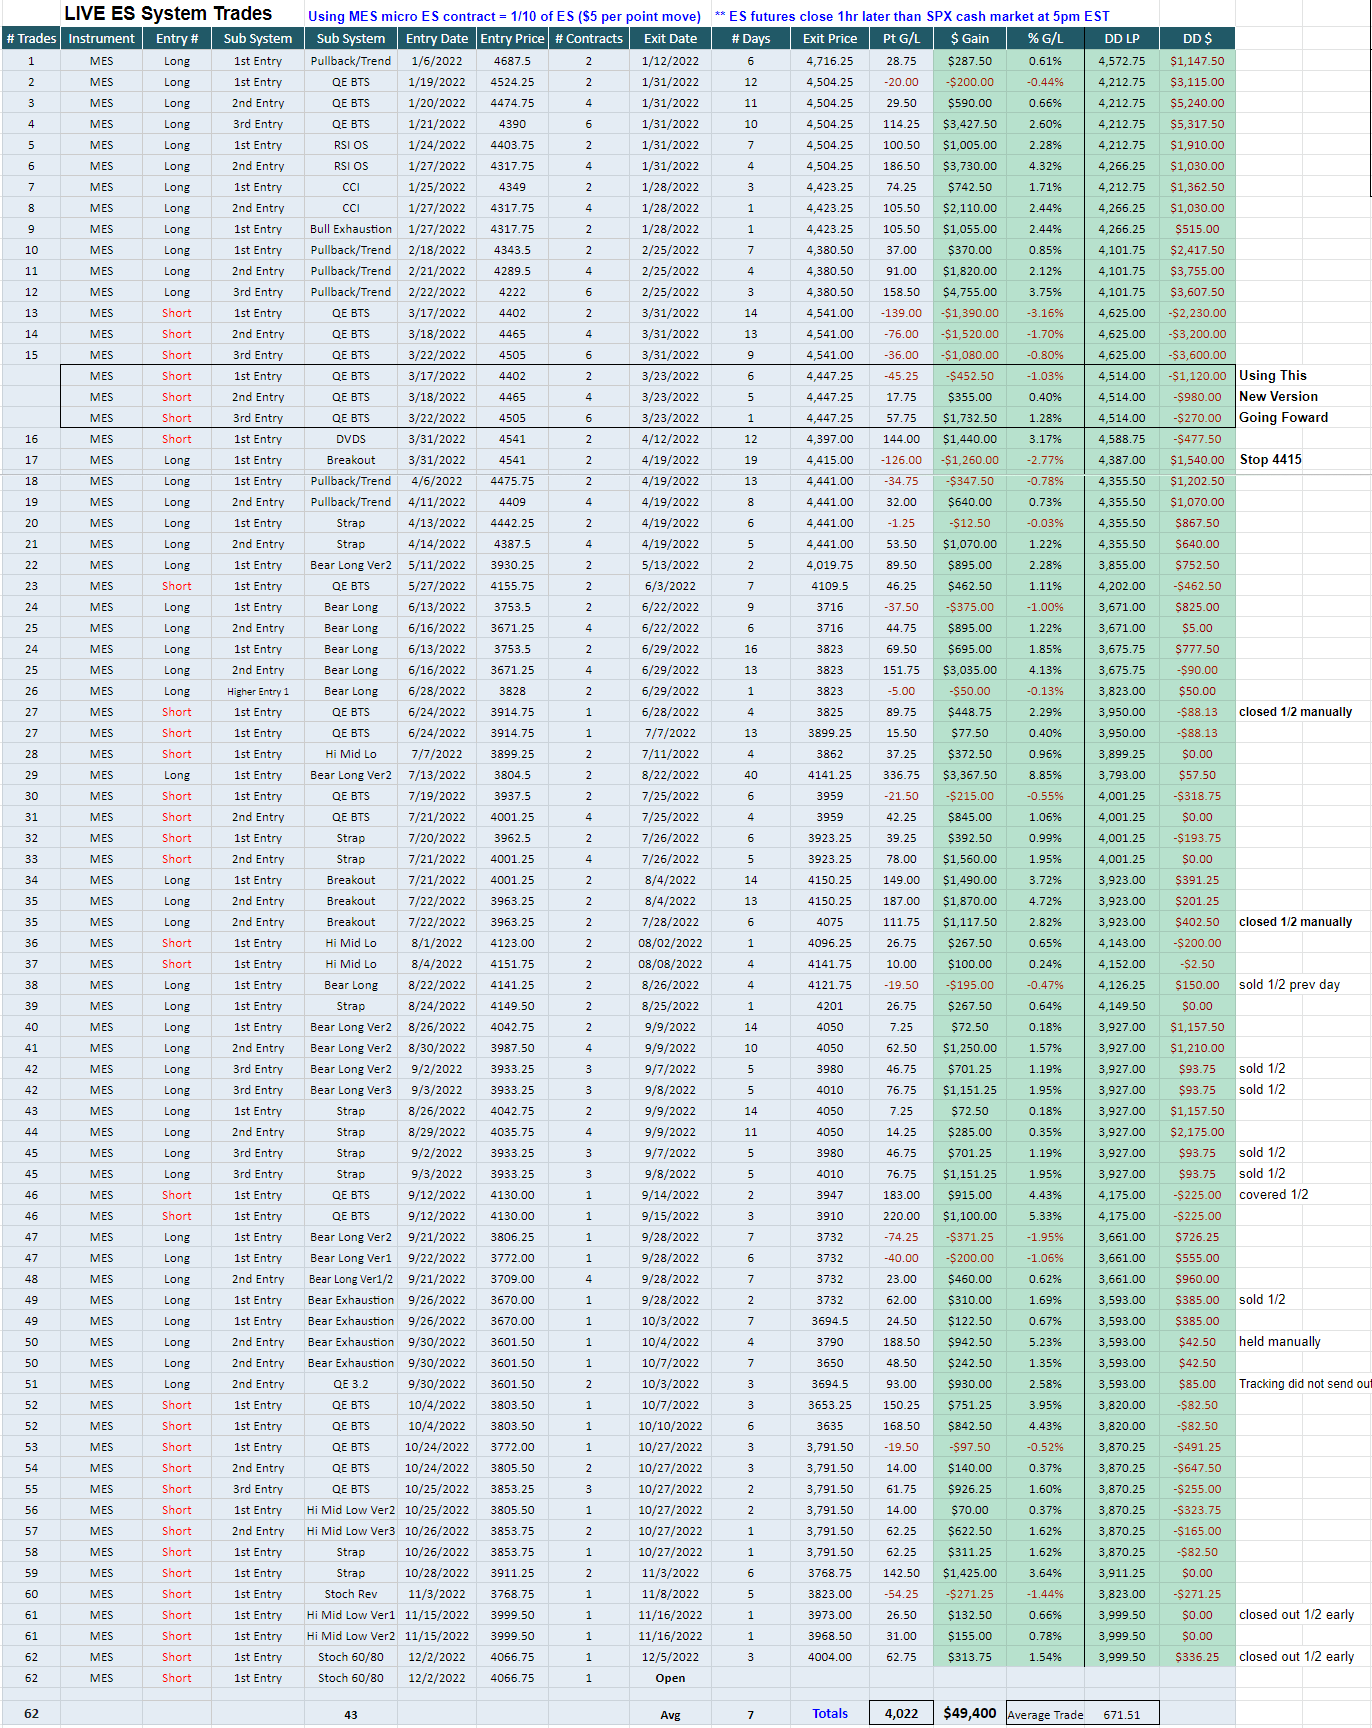
Task: Click the '$3,427.50' gain cell
Action: pos(969,124)
